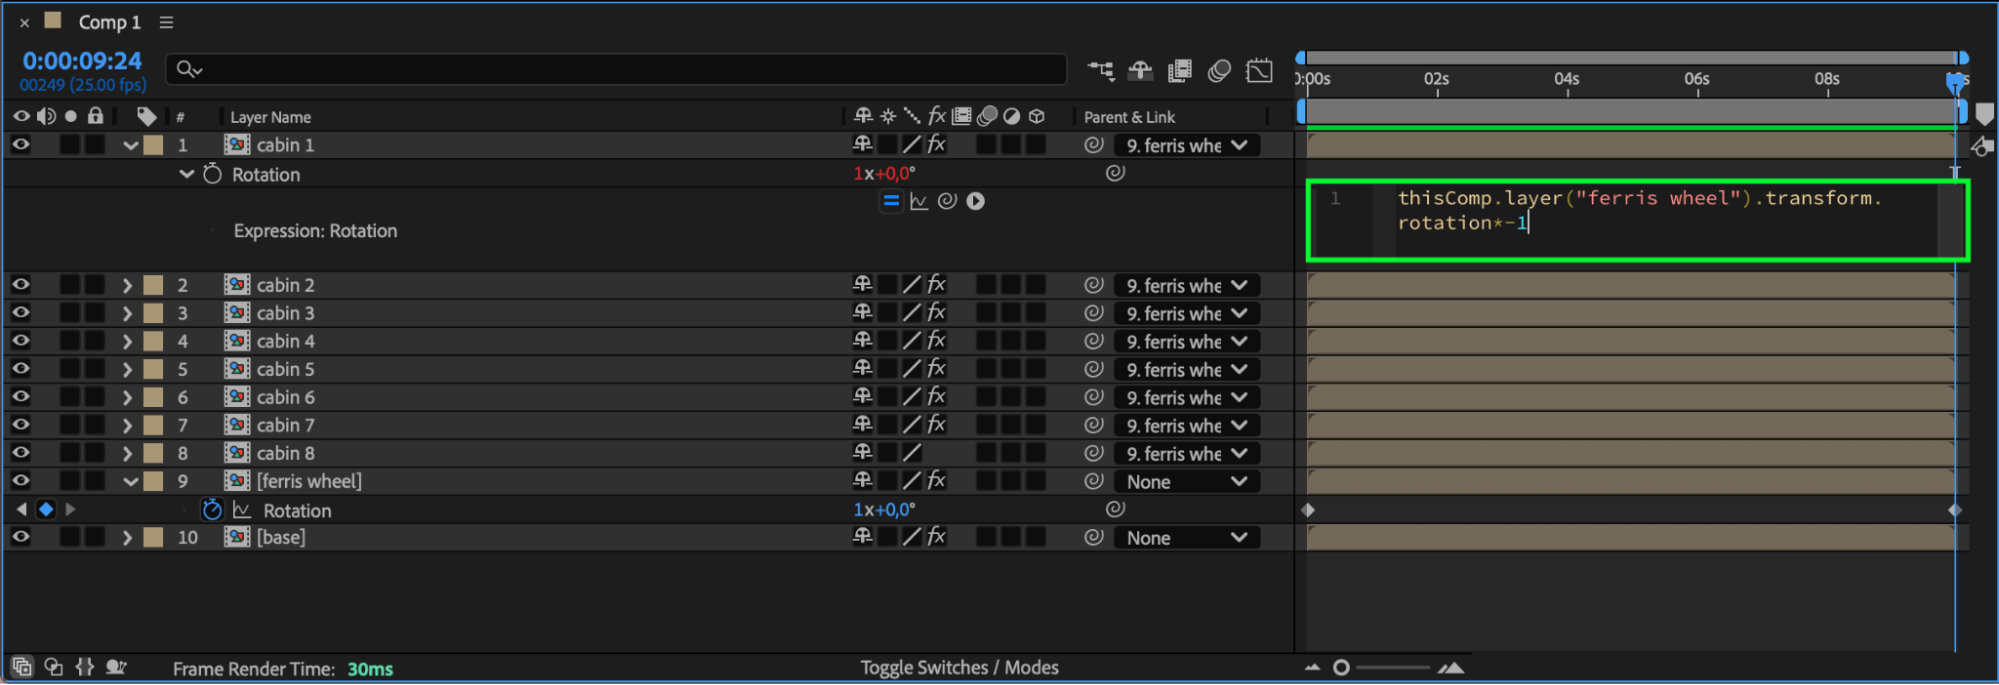The width and height of the screenshot is (1999, 685).
Task: Add keyframe diamond for ferris wheel Rotation
Action: click(x=46, y=510)
